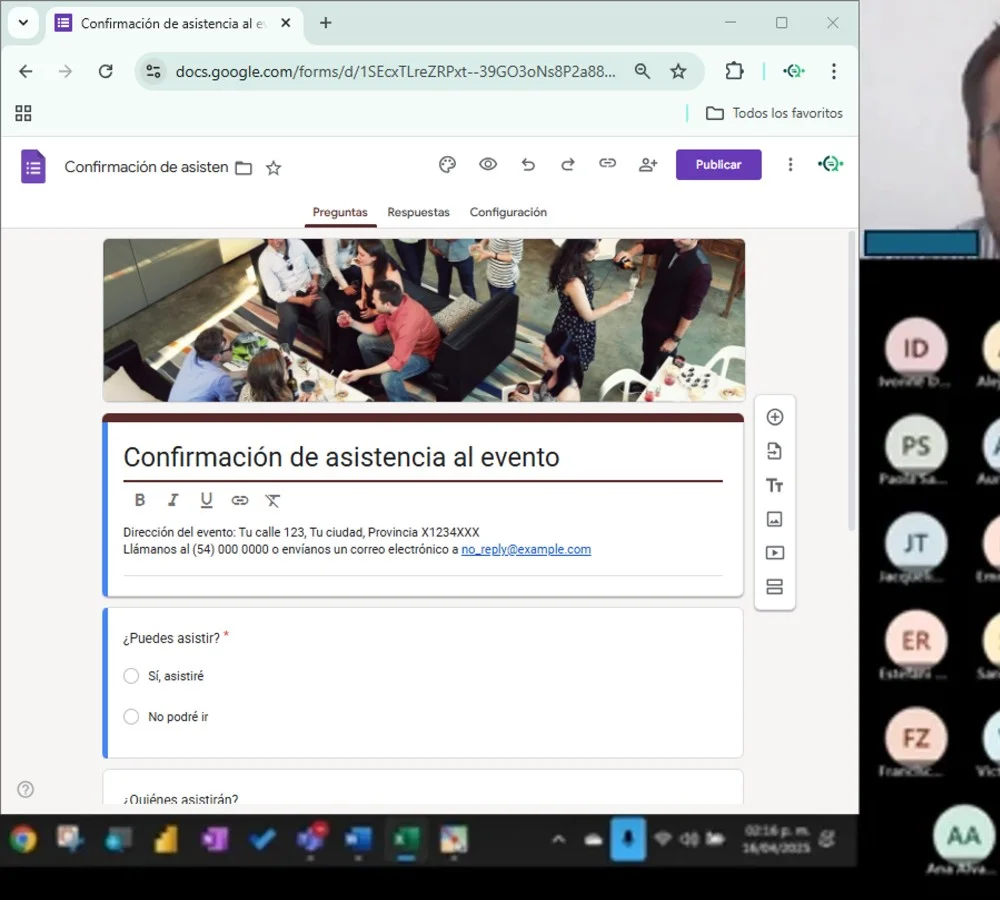The width and height of the screenshot is (1000, 900).
Task: Click the purple Publicar button
Action: coord(718,165)
